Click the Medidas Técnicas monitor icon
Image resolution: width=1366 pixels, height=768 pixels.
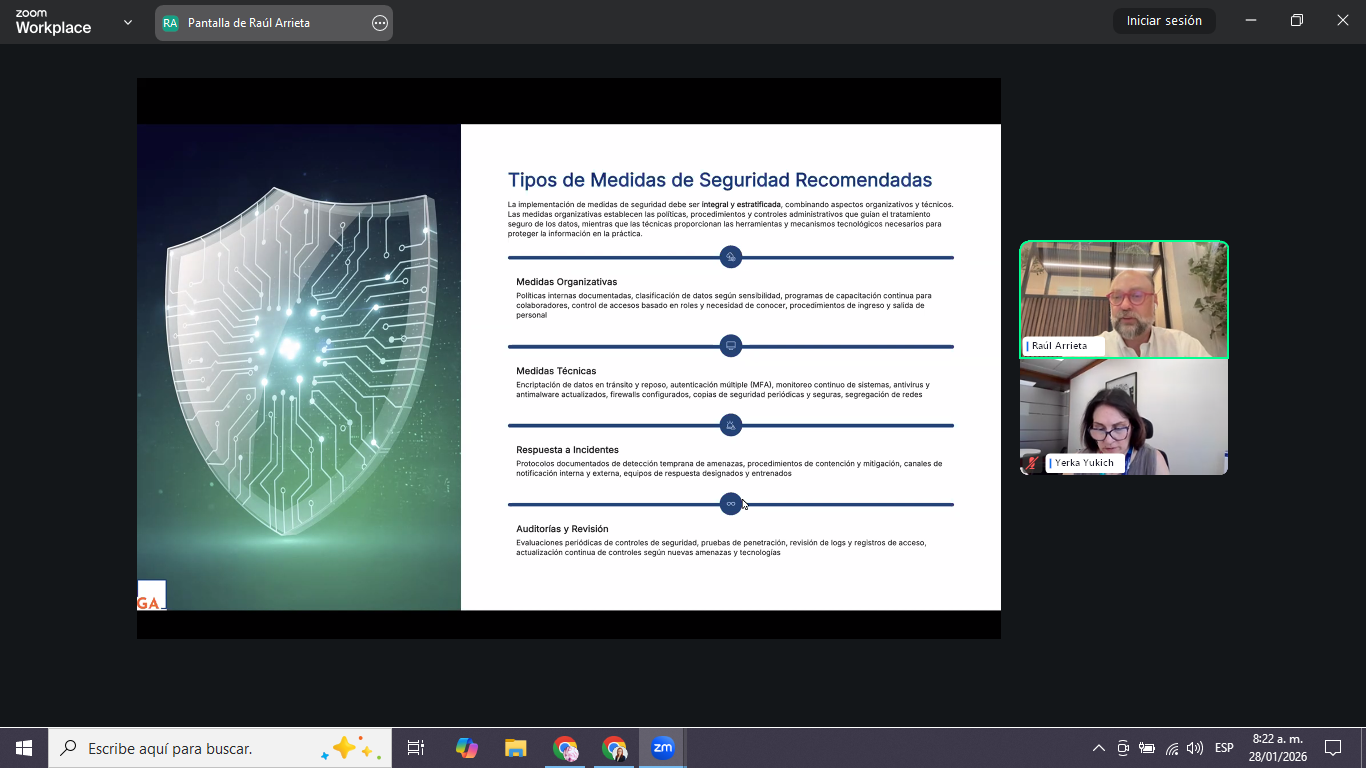(x=731, y=346)
